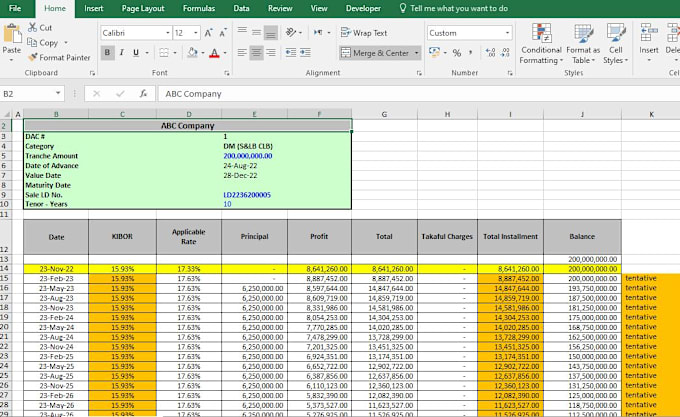Expand the Calibri font name dropdown

(167, 33)
